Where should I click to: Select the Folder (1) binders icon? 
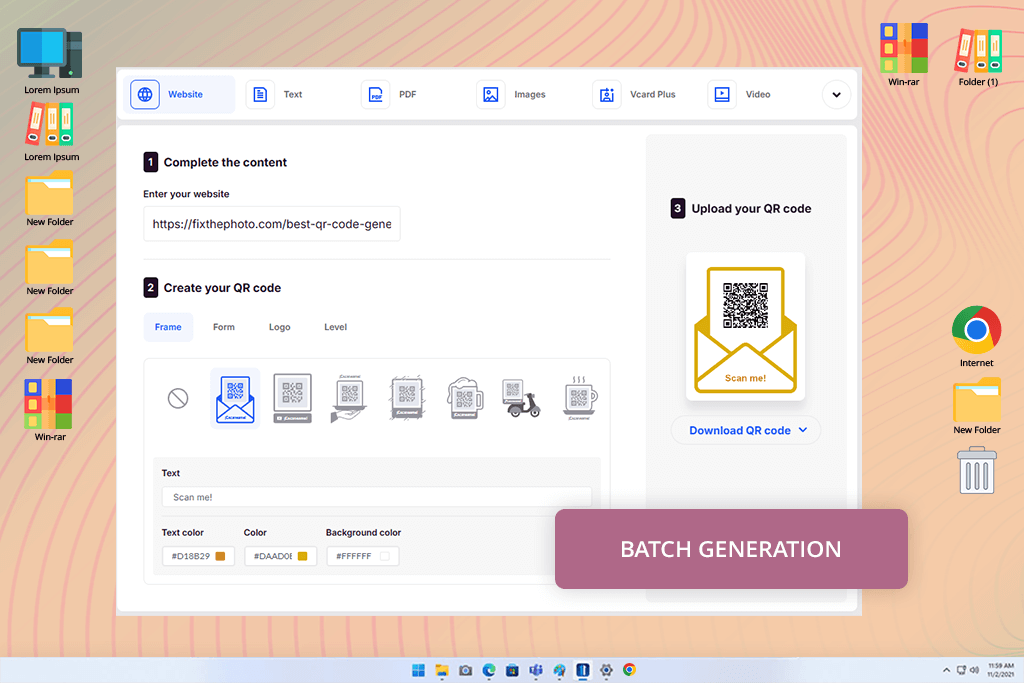click(x=978, y=56)
